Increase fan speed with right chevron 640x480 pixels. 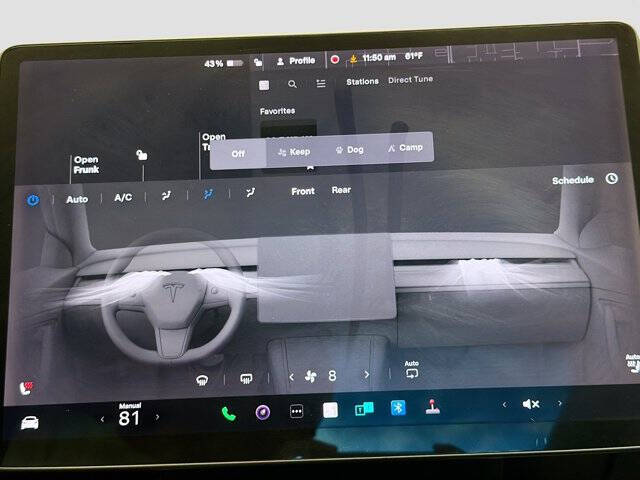[366, 374]
